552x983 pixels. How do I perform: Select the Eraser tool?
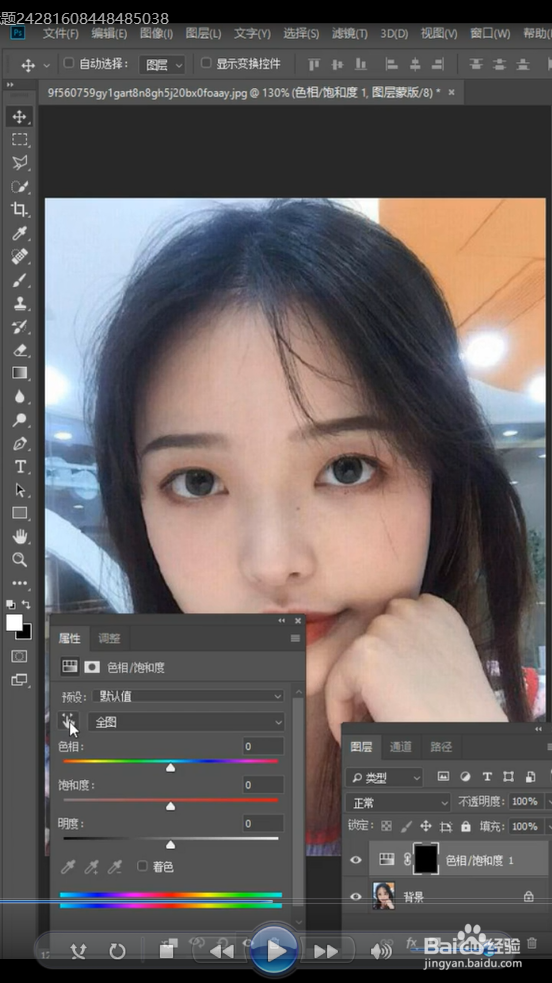coord(19,350)
